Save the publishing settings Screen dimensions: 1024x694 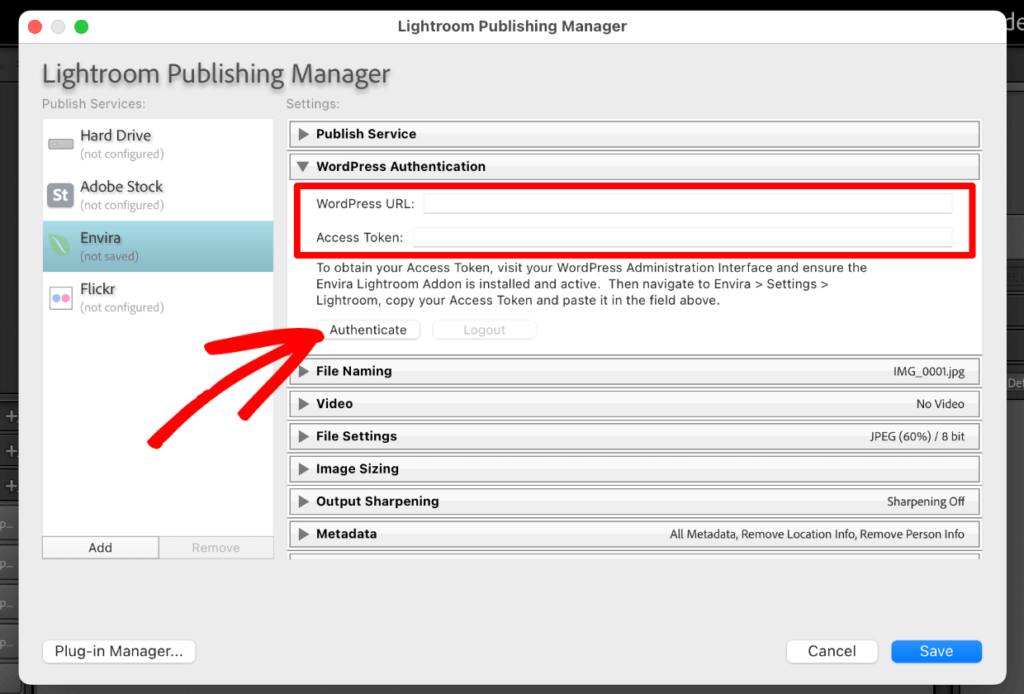(x=936, y=651)
